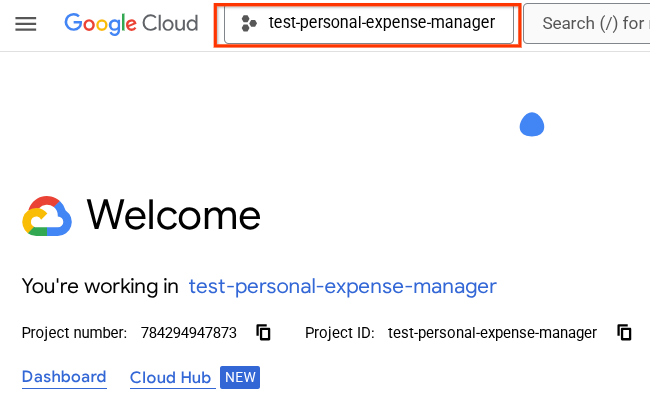
Task: Open the main navigation hamburger menu
Action: (x=26, y=24)
